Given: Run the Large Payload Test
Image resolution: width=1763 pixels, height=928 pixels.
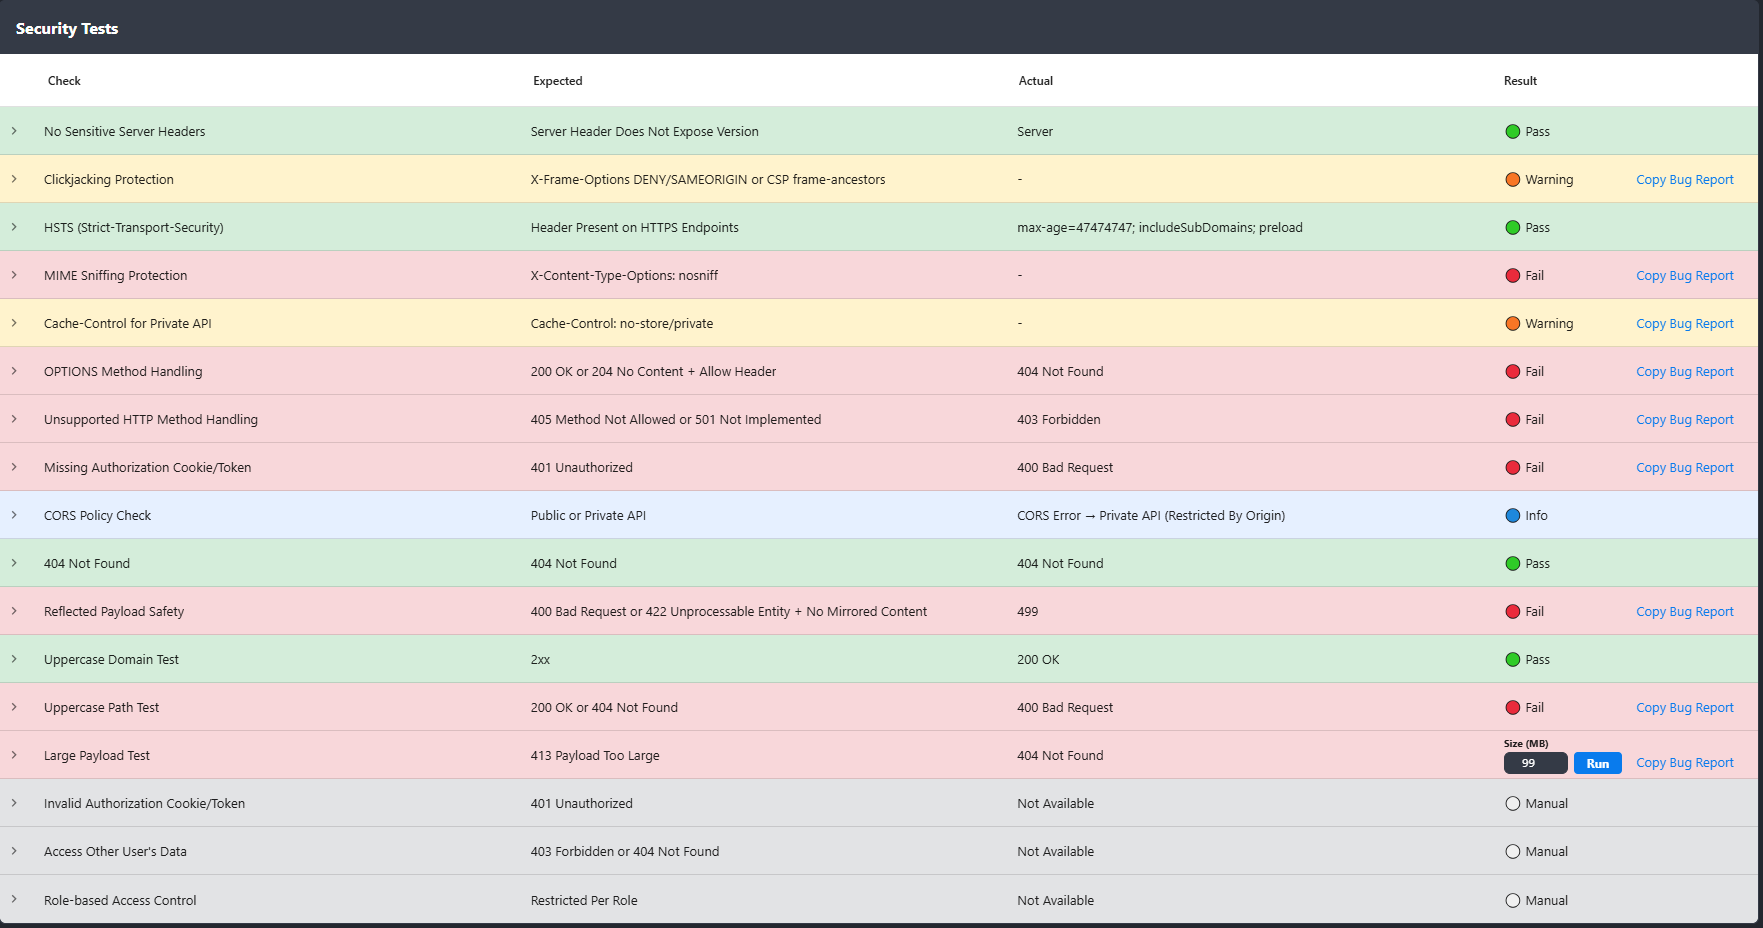Looking at the screenshot, I should [1597, 764].
